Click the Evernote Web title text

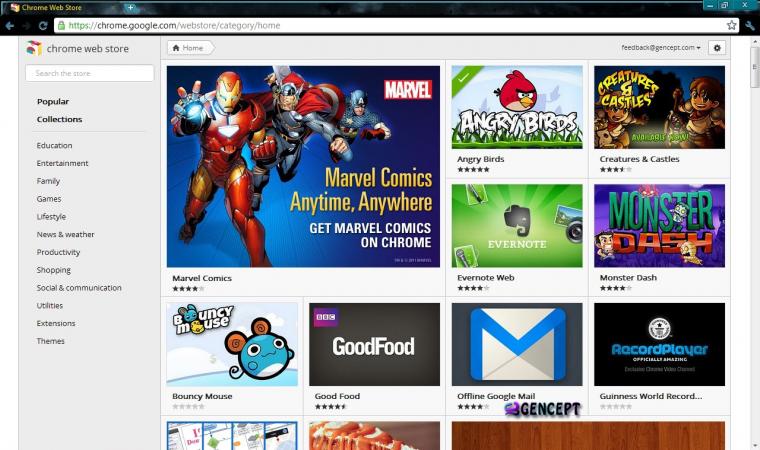(x=486, y=278)
